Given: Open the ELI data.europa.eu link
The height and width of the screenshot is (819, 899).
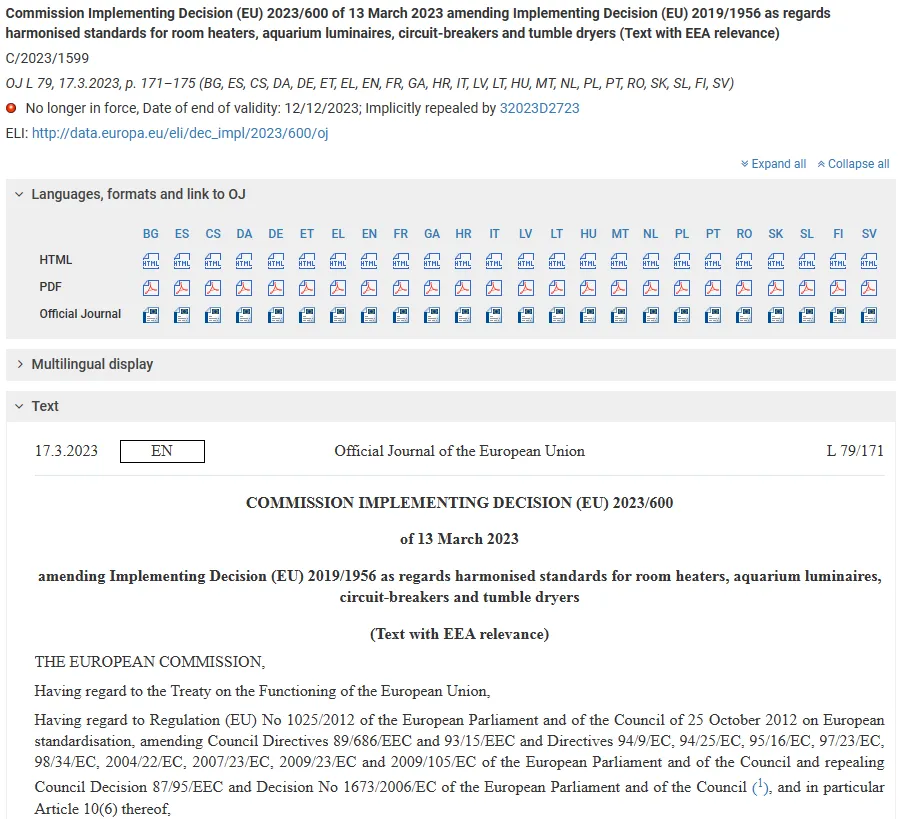Looking at the screenshot, I should coord(180,133).
